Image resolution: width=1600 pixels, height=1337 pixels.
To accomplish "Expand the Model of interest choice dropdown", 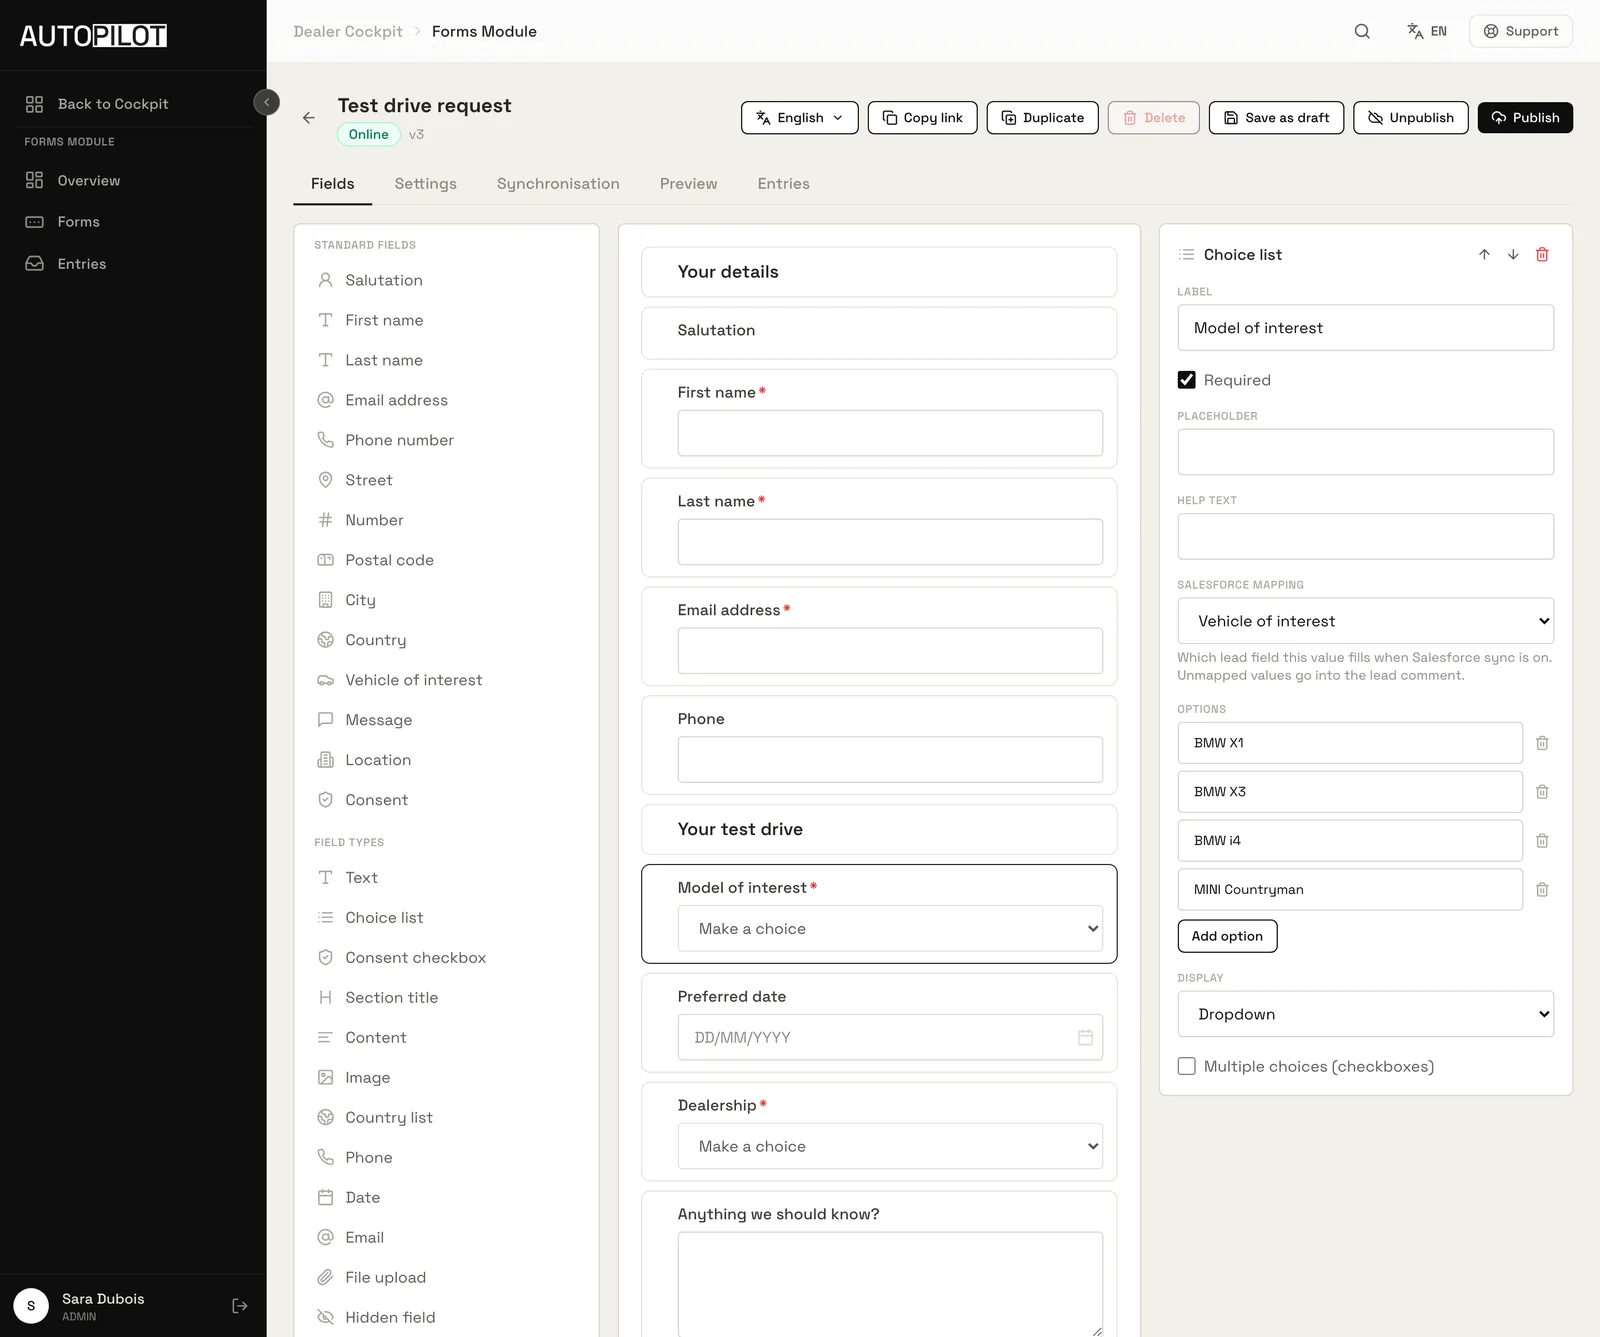I will coord(890,929).
